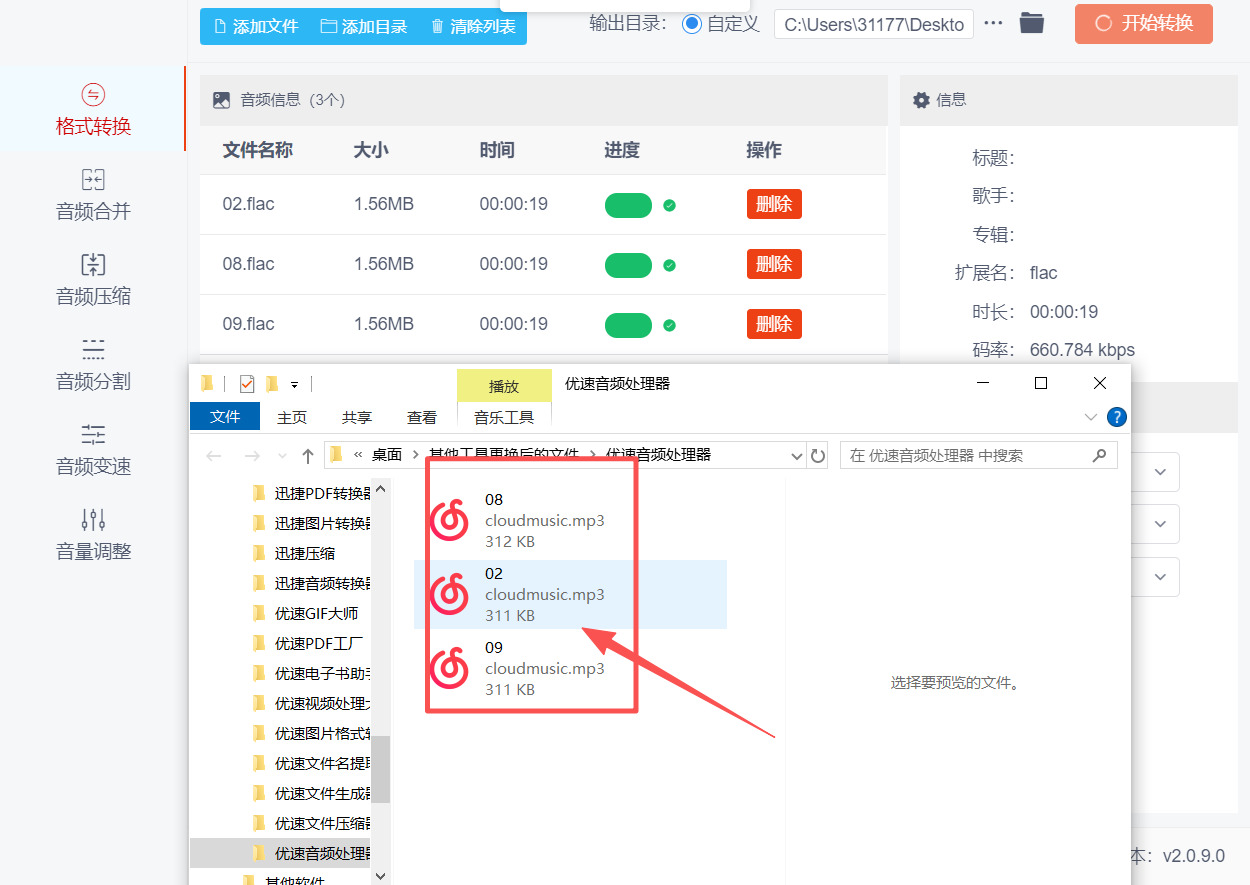Viewport: 1250px width, 885px height.
Task: Open the quick access toolbar dropdown arrow
Action: [x=294, y=384]
